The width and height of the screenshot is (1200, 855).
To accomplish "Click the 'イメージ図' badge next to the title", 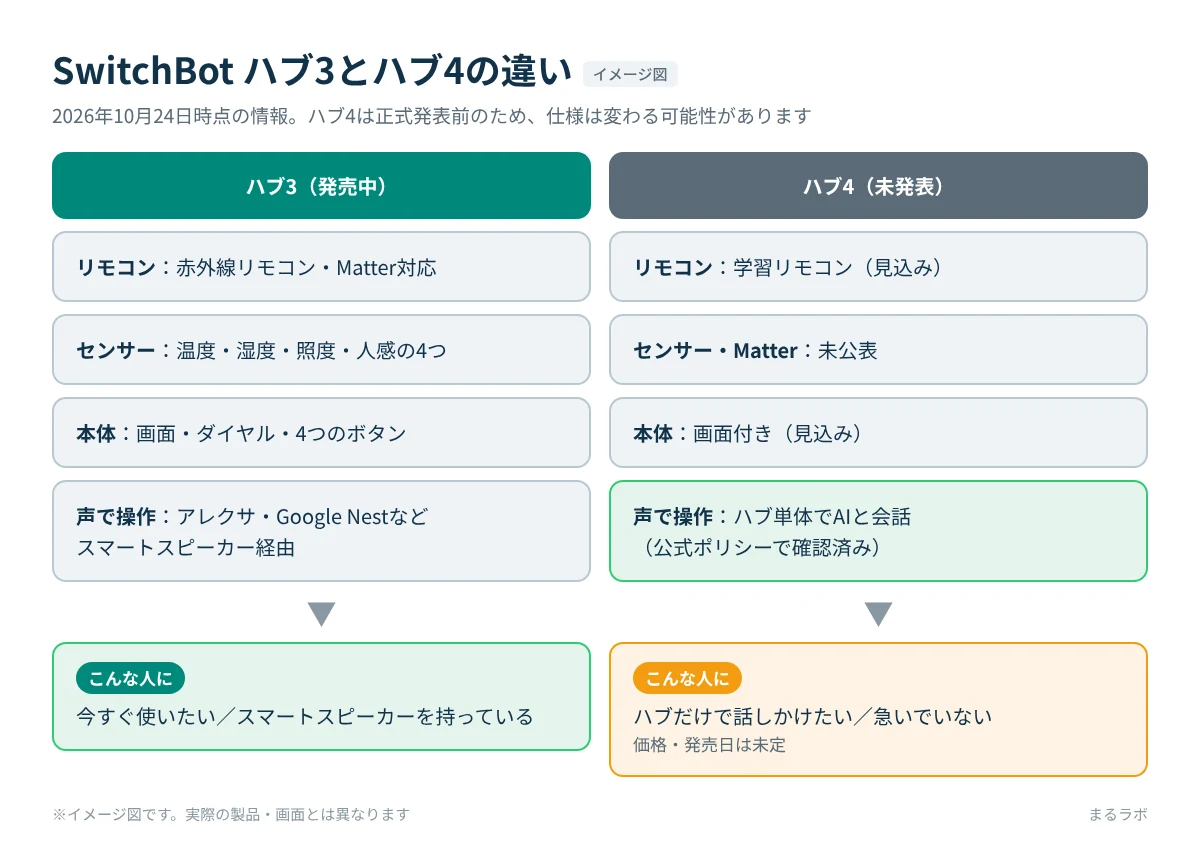I will [x=630, y=74].
